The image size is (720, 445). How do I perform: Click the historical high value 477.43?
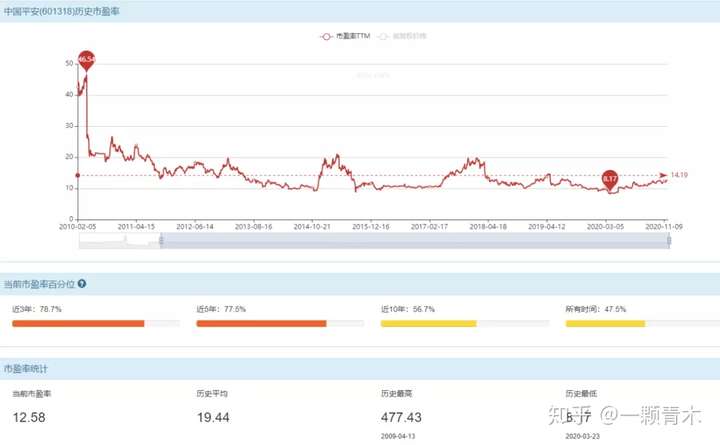(x=401, y=417)
